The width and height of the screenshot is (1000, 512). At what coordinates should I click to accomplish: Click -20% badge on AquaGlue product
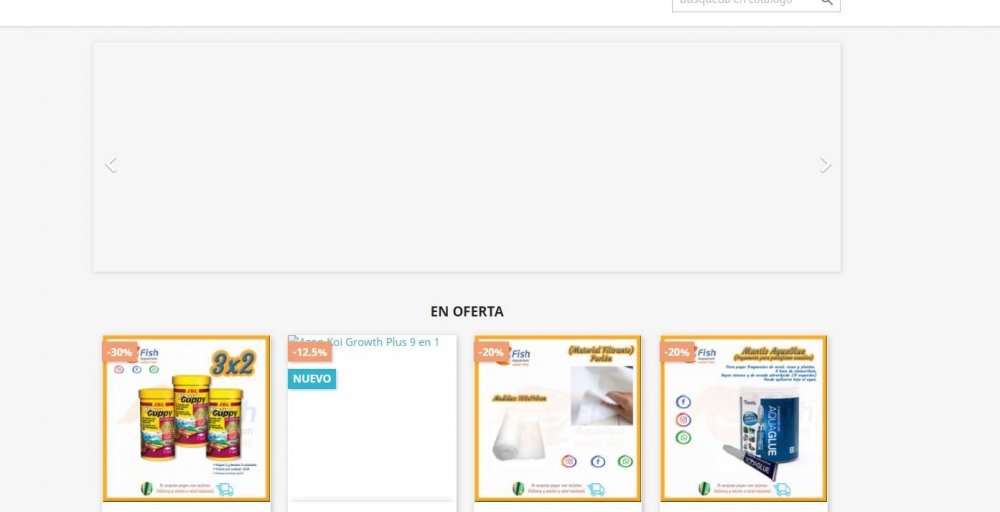677,352
